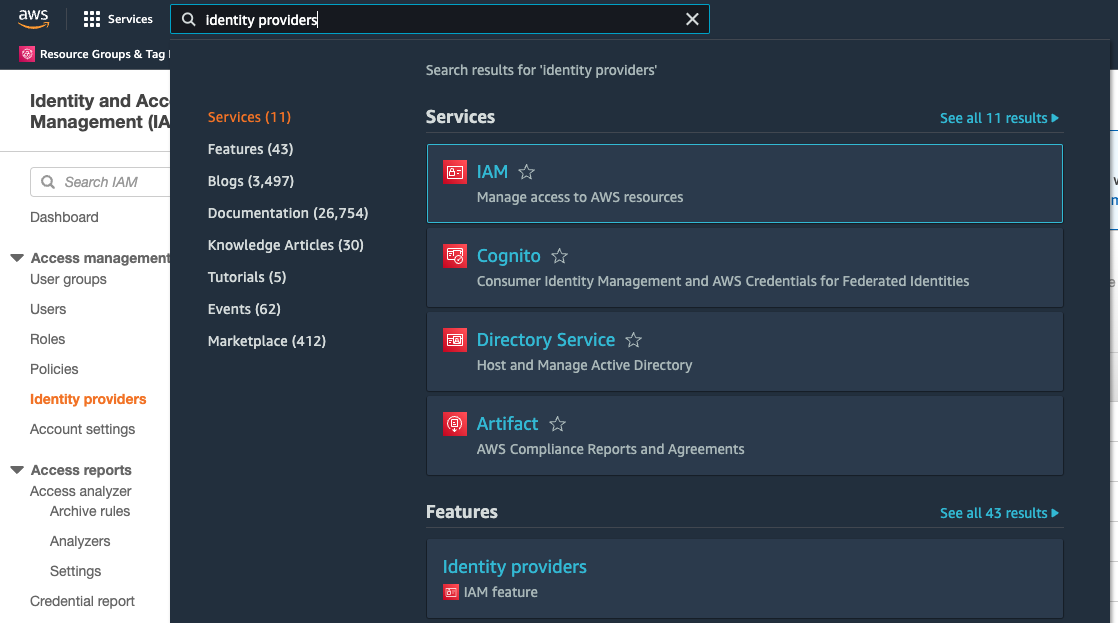Viewport: 1118px width, 623px height.
Task: Click the red IAM service icon
Action: point(455,171)
